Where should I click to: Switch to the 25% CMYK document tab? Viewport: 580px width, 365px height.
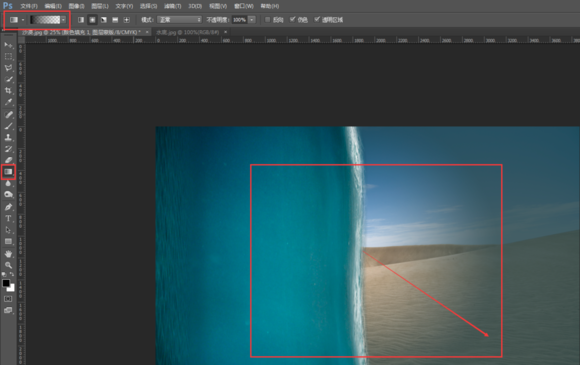tap(81, 32)
